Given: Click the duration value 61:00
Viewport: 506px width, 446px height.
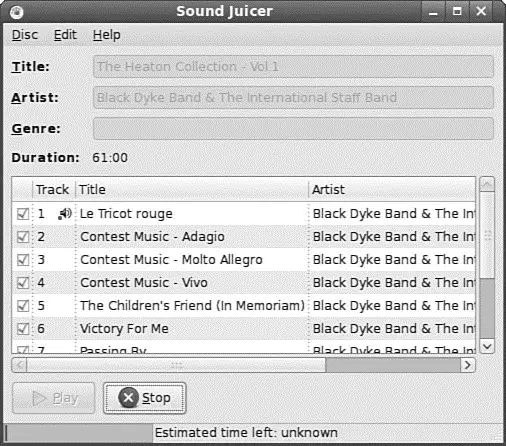Looking at the screenshot, I should point(110,158).
